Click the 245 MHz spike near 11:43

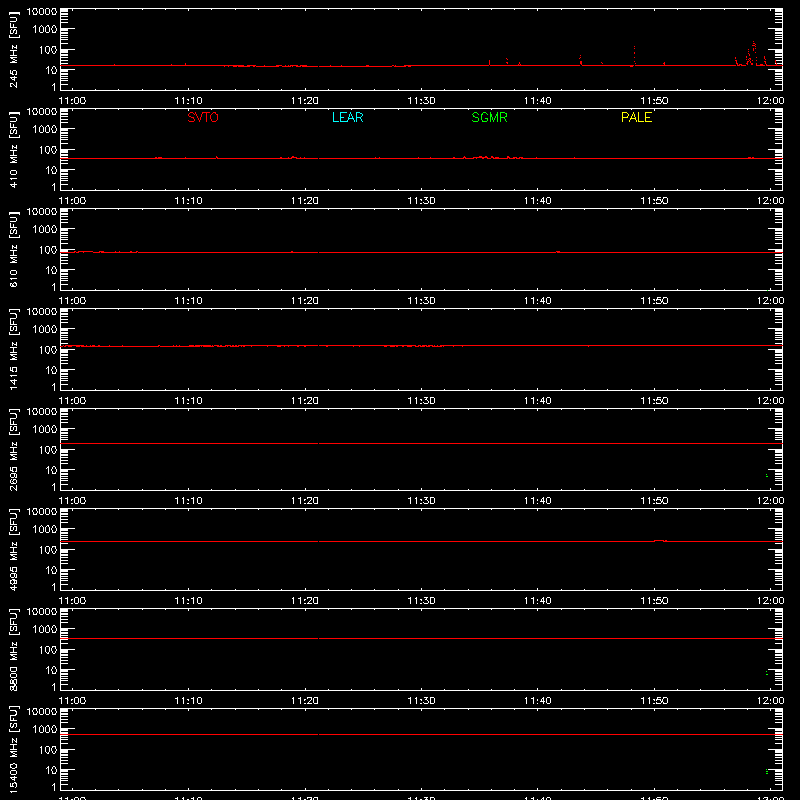[581, 60]
